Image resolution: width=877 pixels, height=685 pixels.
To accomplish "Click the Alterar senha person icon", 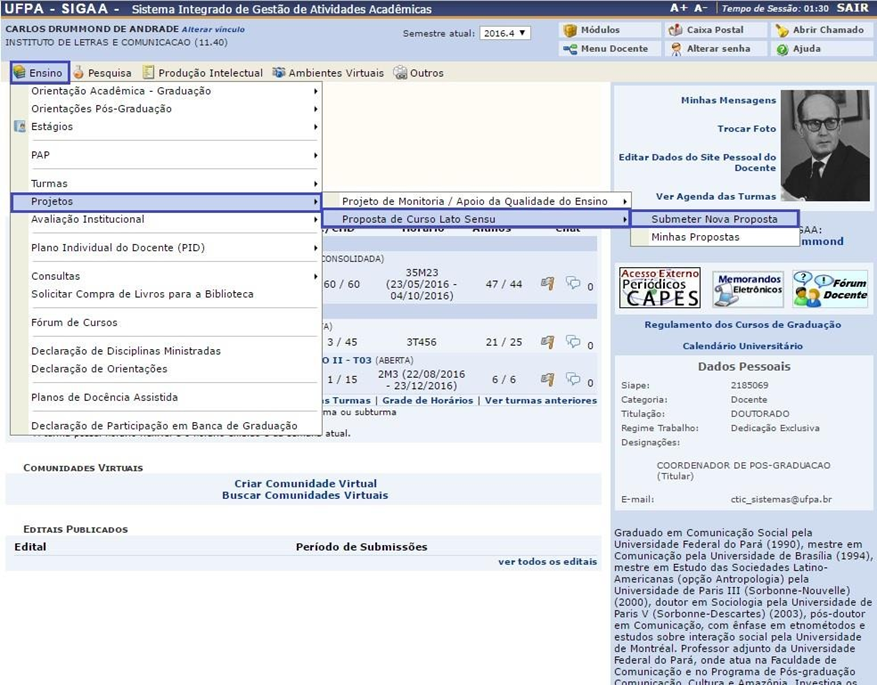I will [676, 48].
